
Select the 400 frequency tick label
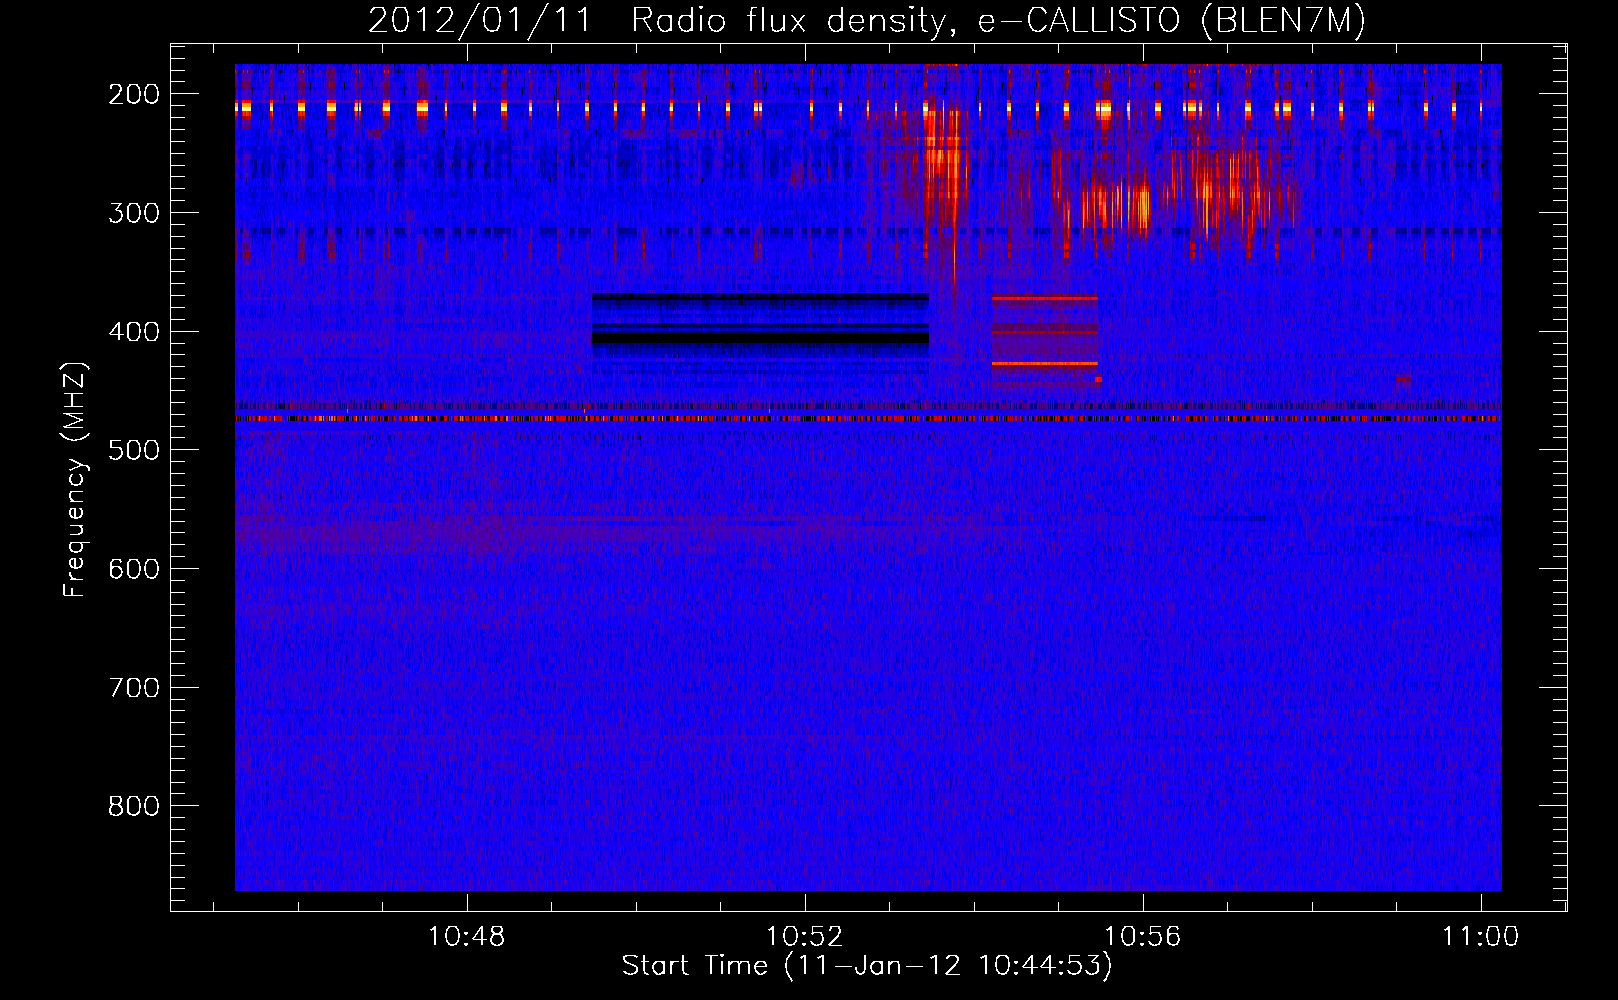pyautogui.click(x=133, y=332)
